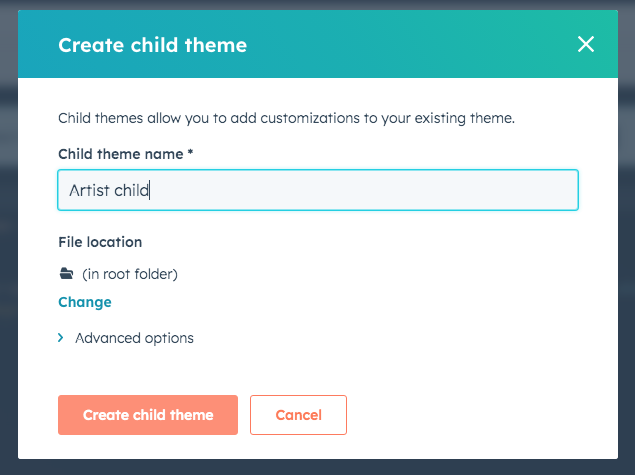Click the Advanced options label
The image size is (635, 475).
pos(134,338)
